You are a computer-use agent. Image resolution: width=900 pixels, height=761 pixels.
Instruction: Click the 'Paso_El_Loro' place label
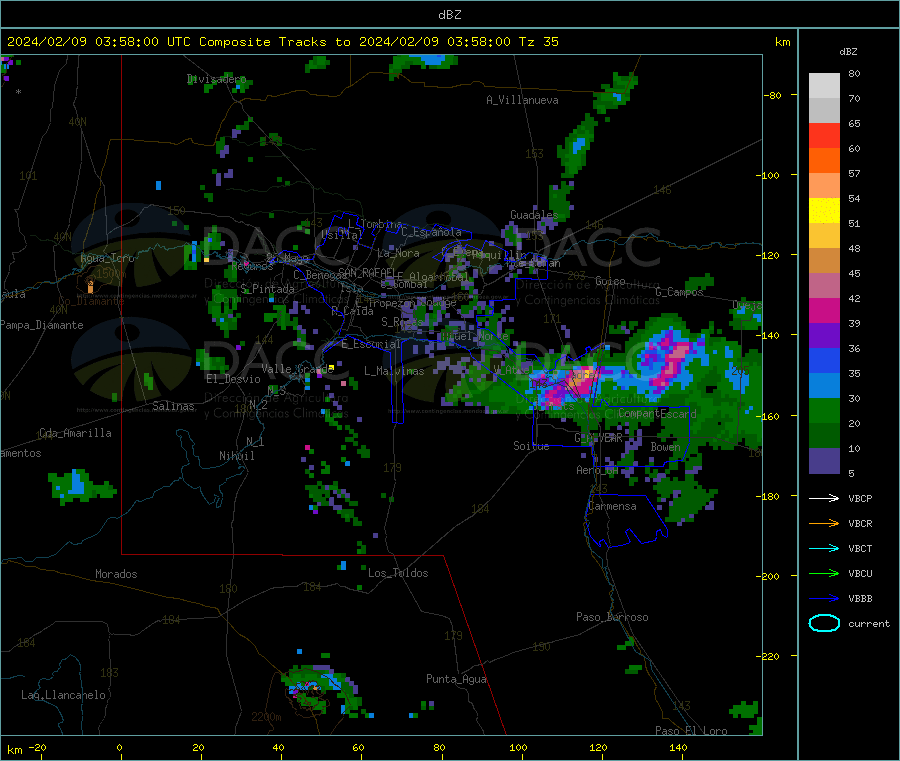(691, 731)
